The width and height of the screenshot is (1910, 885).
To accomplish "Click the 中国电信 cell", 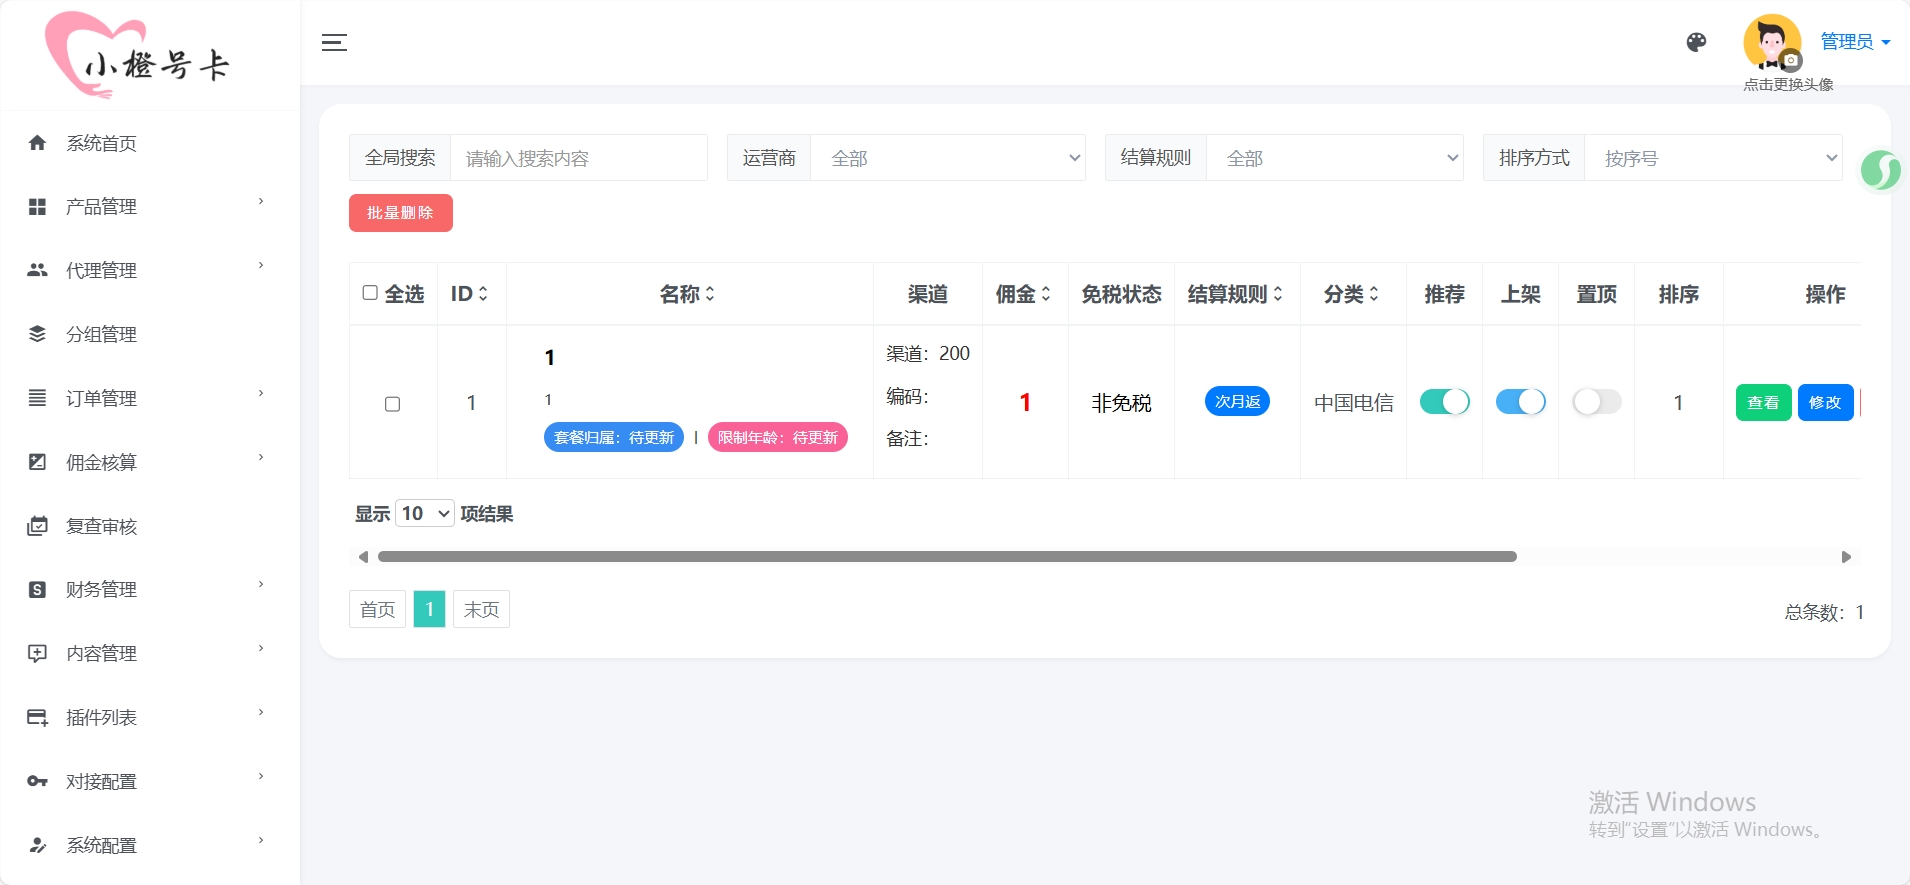I will (1353, 403).
